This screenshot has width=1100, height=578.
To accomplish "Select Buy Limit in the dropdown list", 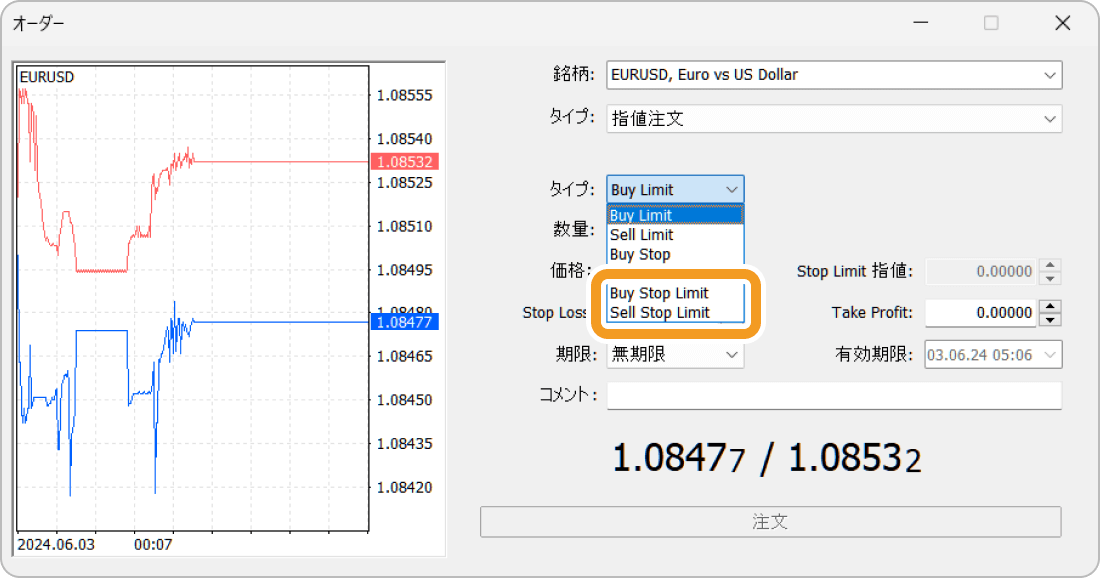I will click(x=675, y=215).
